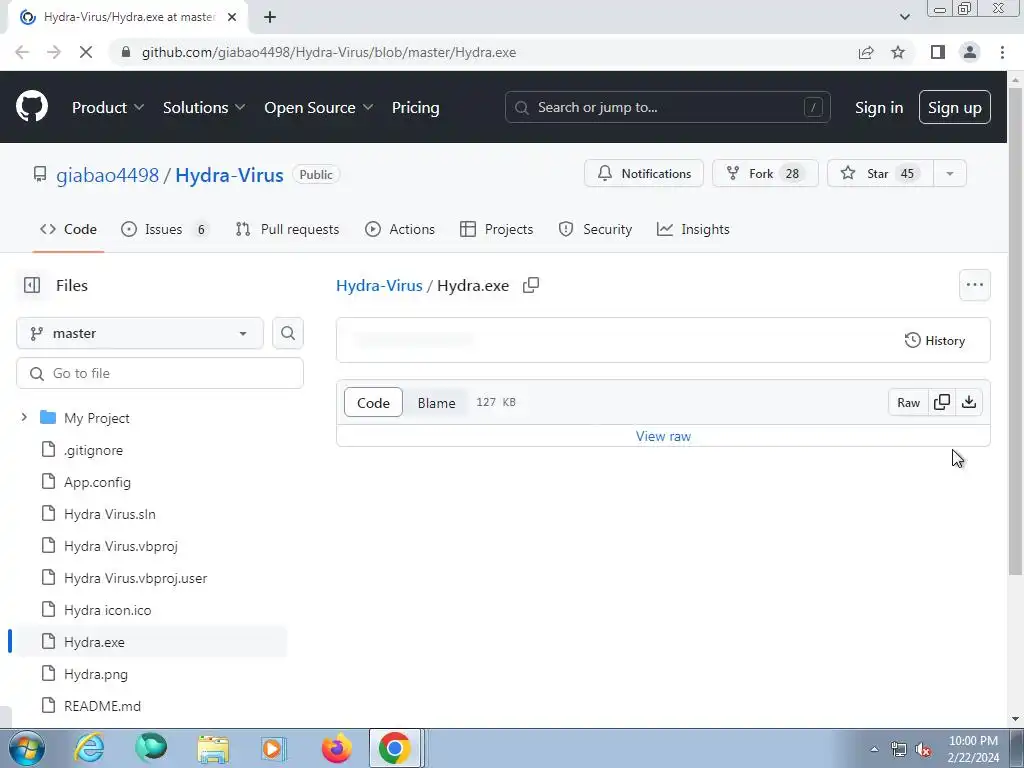1024x768 pixels.
Task: Collapse the Files side panel icon
Action: pos(31,285)
